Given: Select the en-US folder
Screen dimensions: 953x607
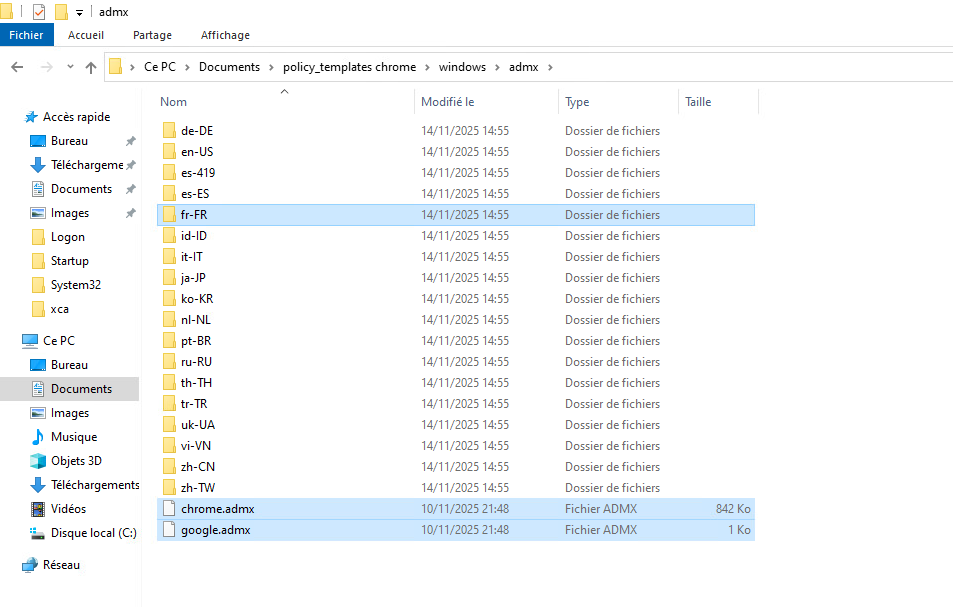Looking at the screenshot, I should pyautogui.click(x=196, y=152).
